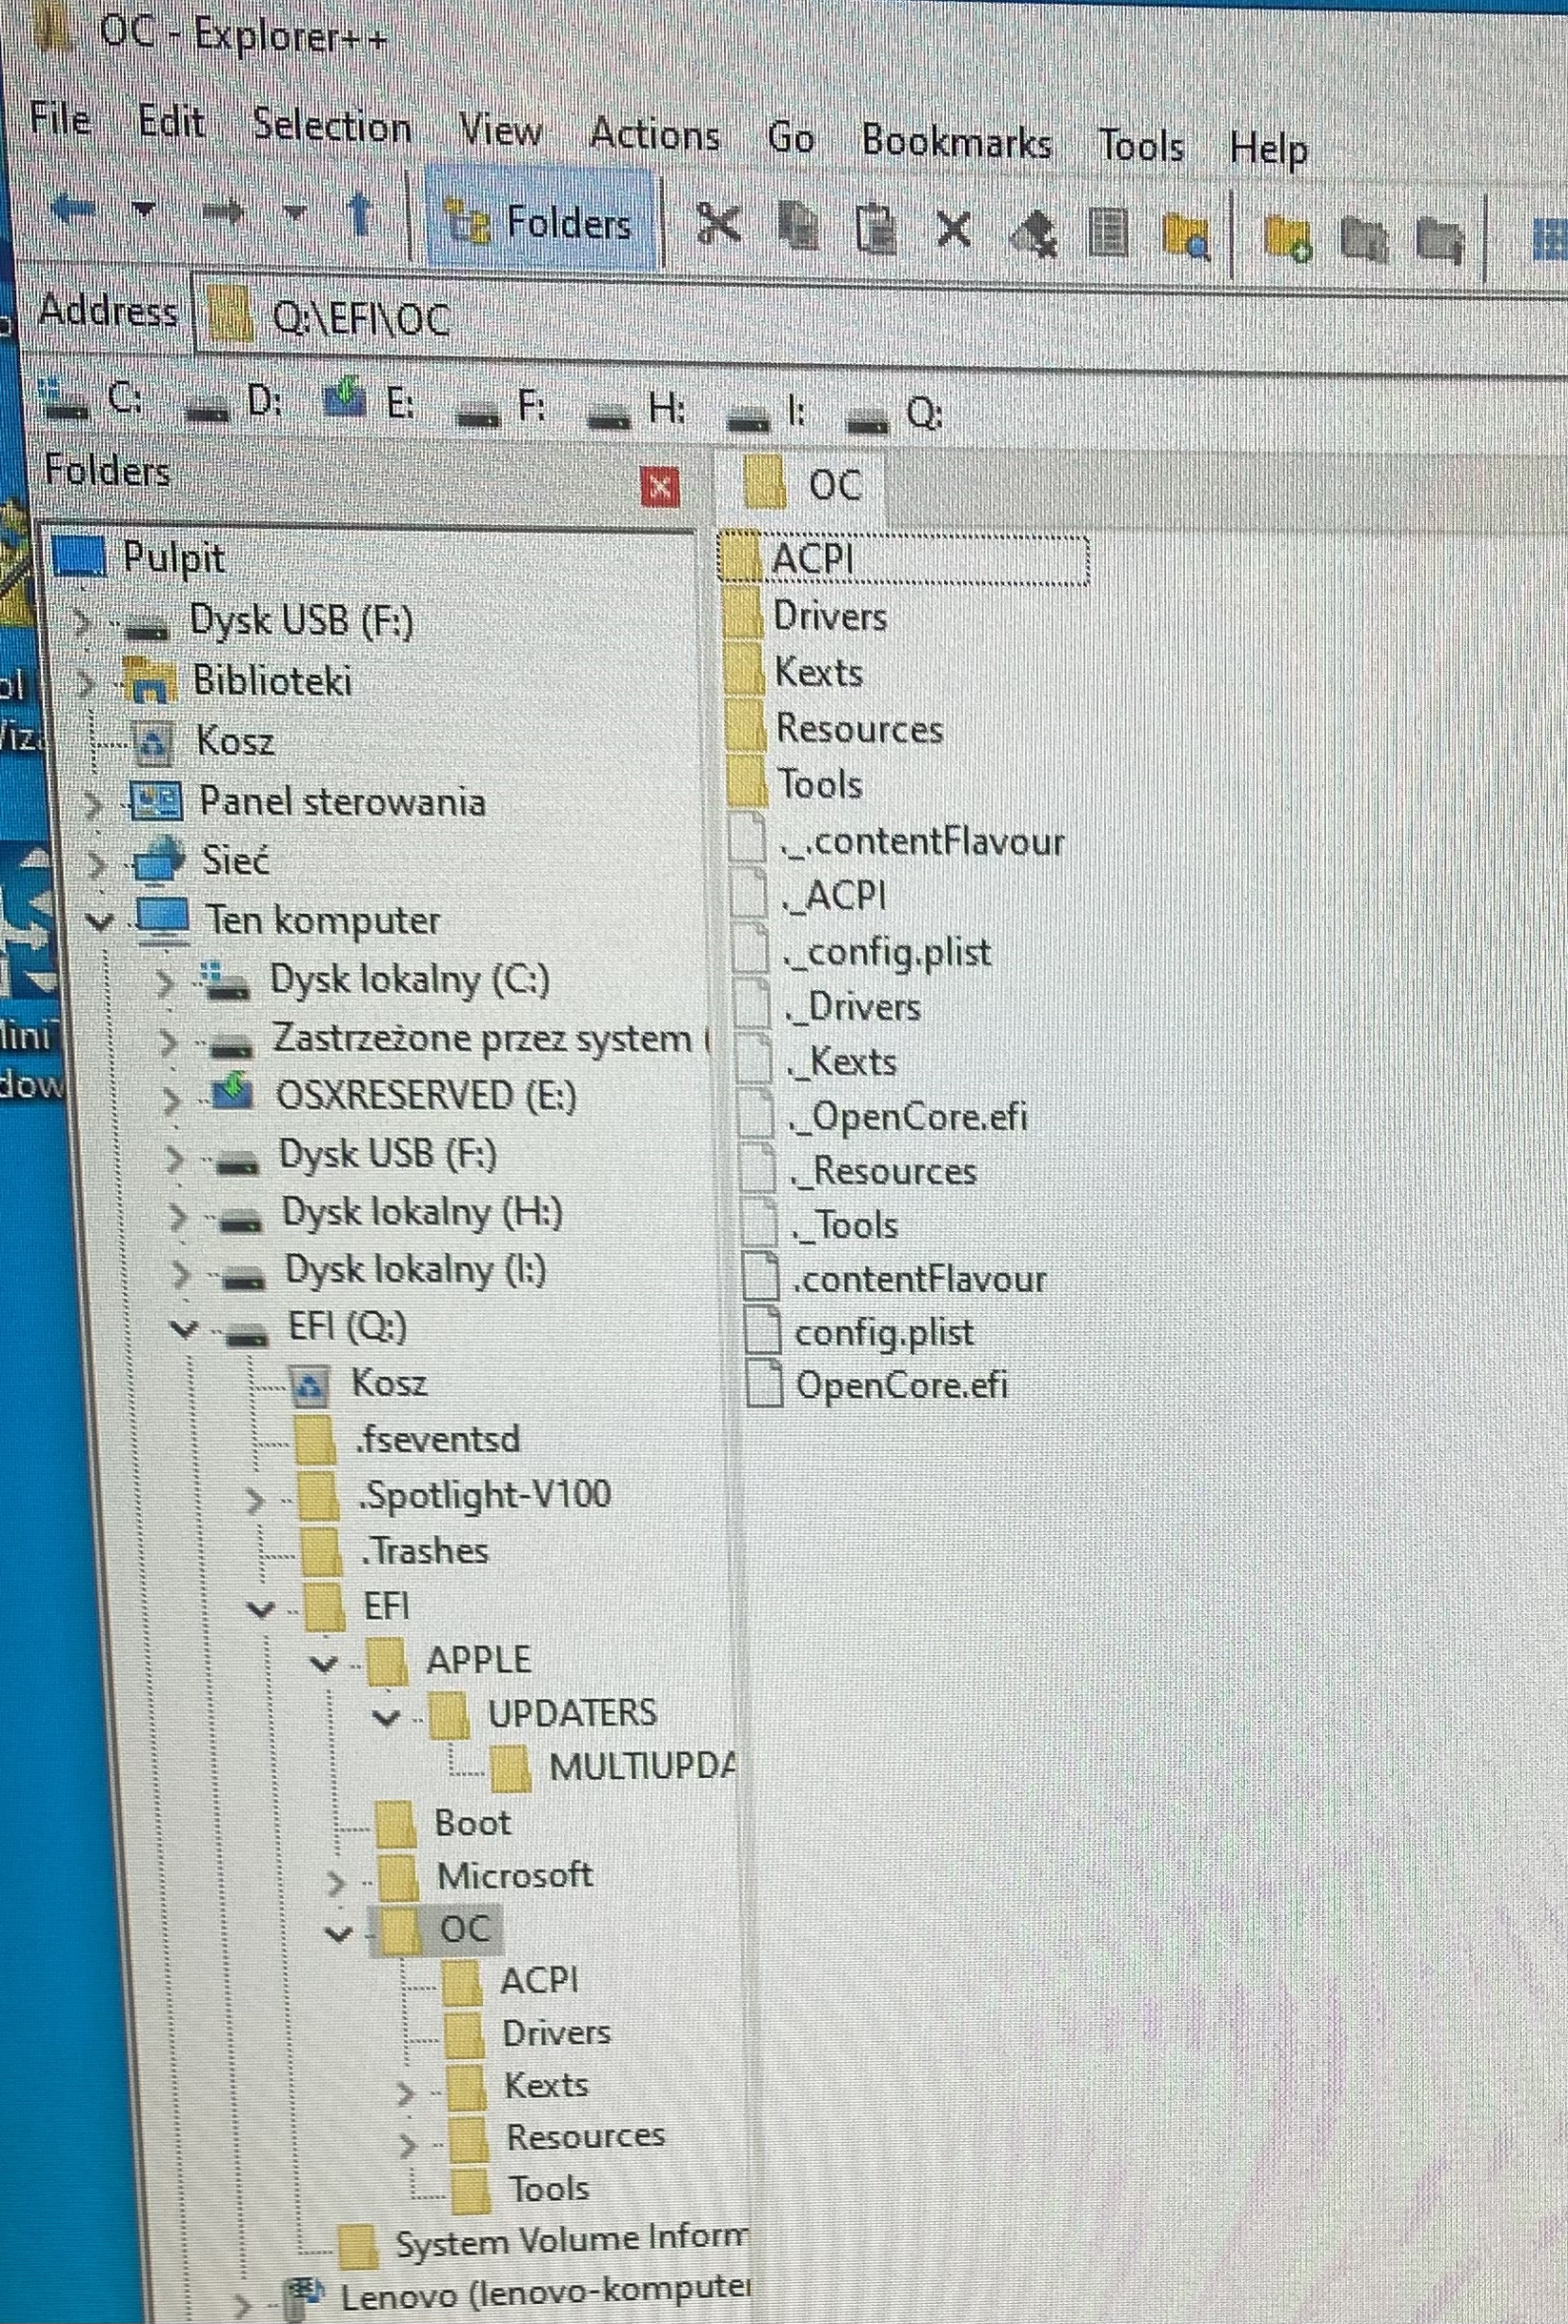Viewport: 1568px width, 2324px height.
Task: Open the Properties toolbar icon
Action: click(x=1108, y=235)
